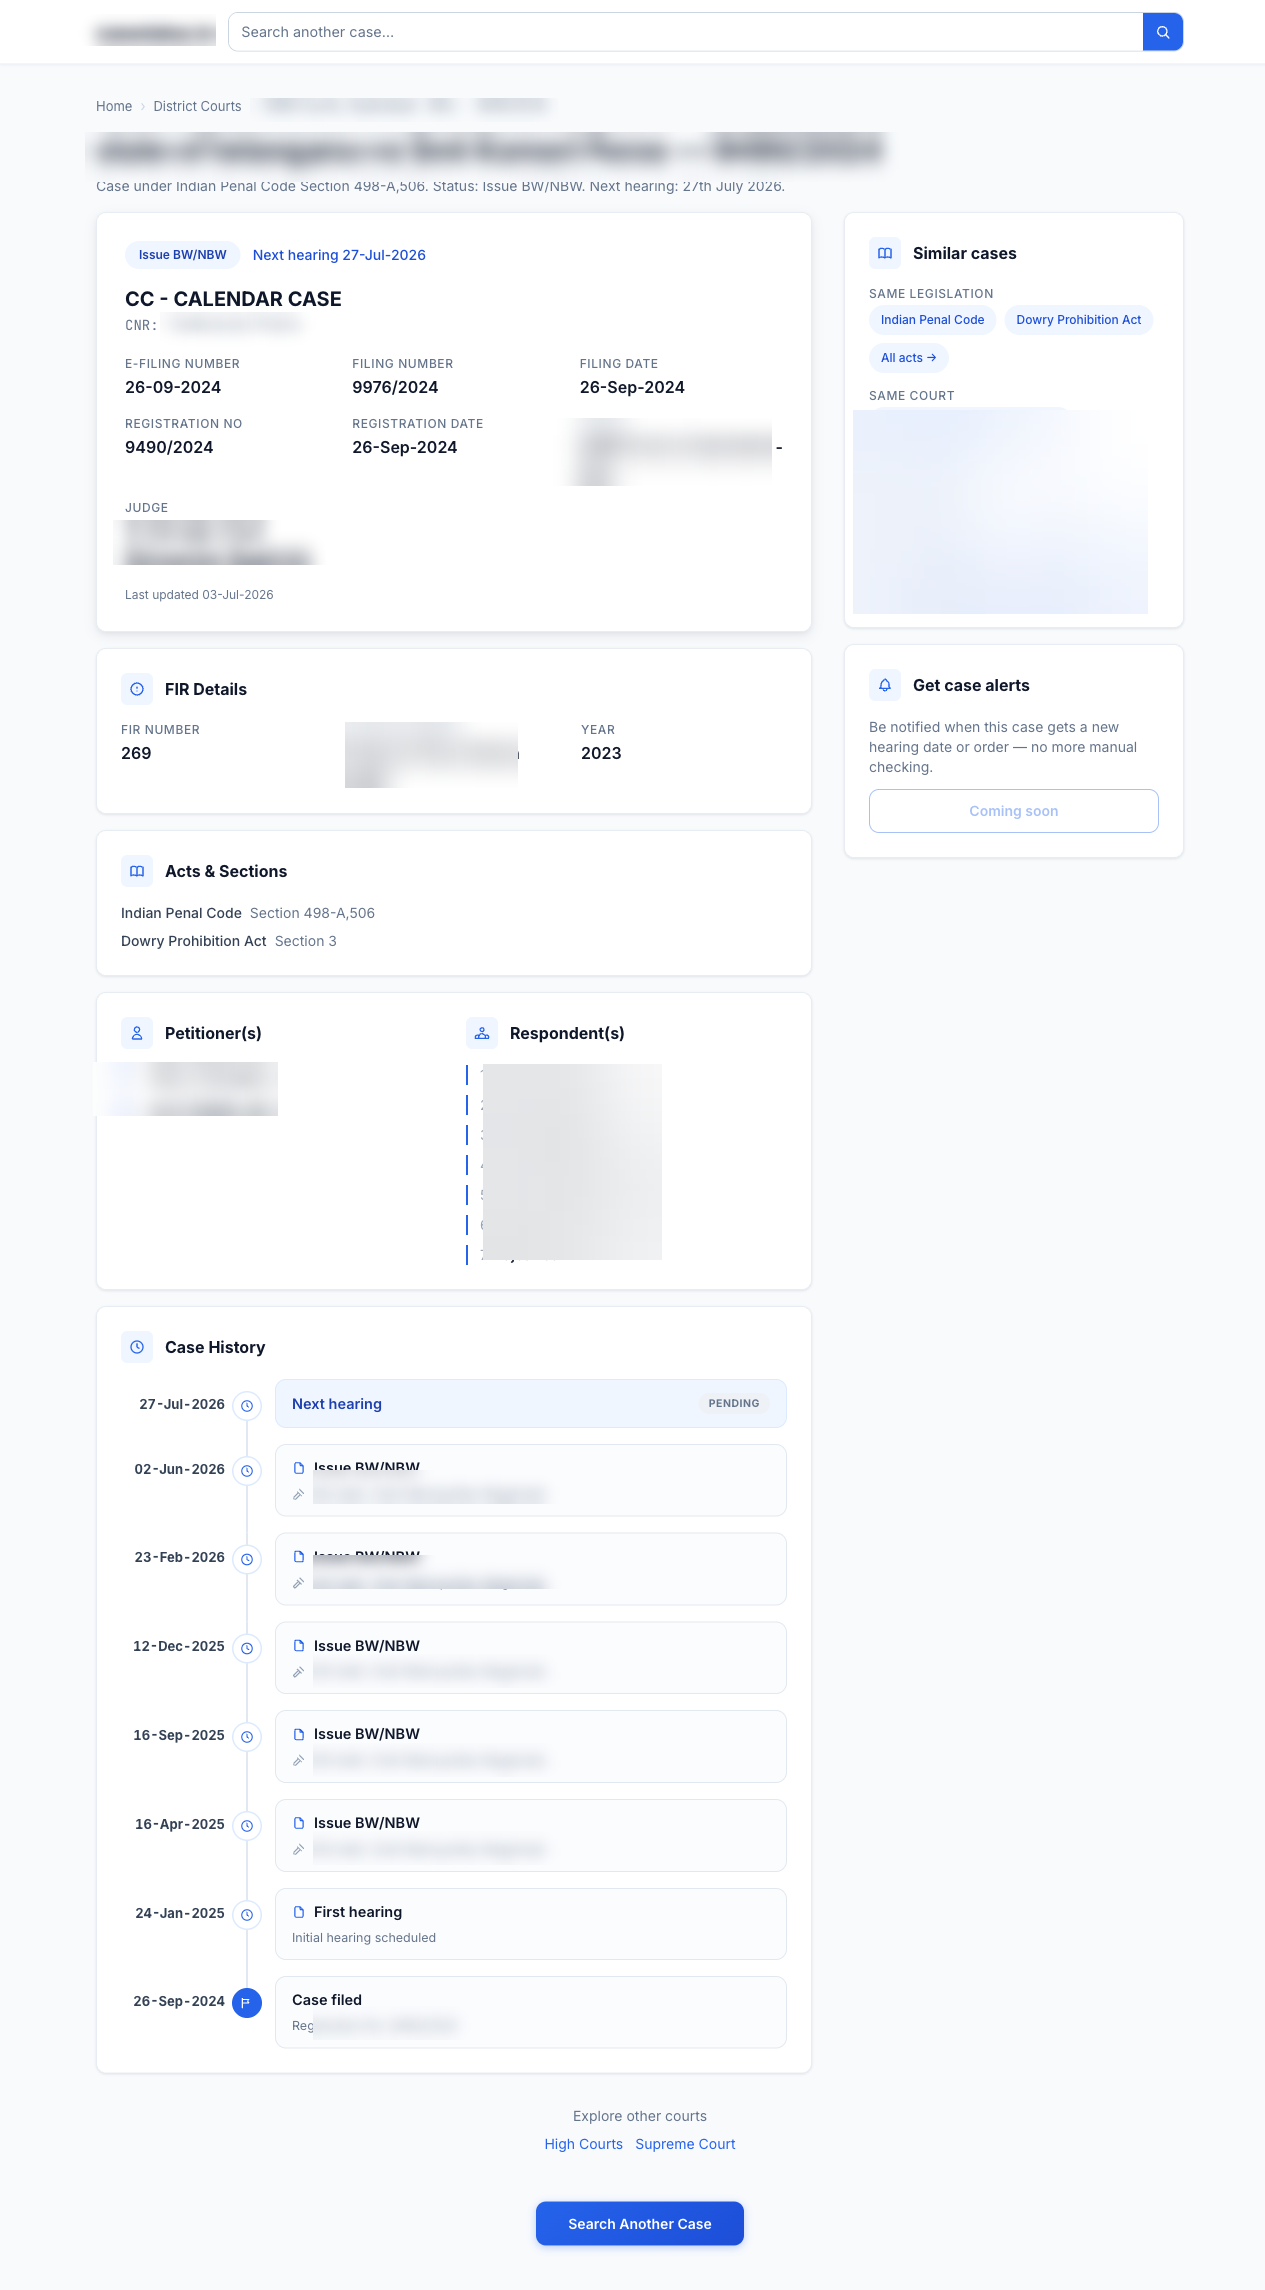Open Indian Penal Code similar cases tag
The image size is (1265, 2290).
click(x=932, y=320)
